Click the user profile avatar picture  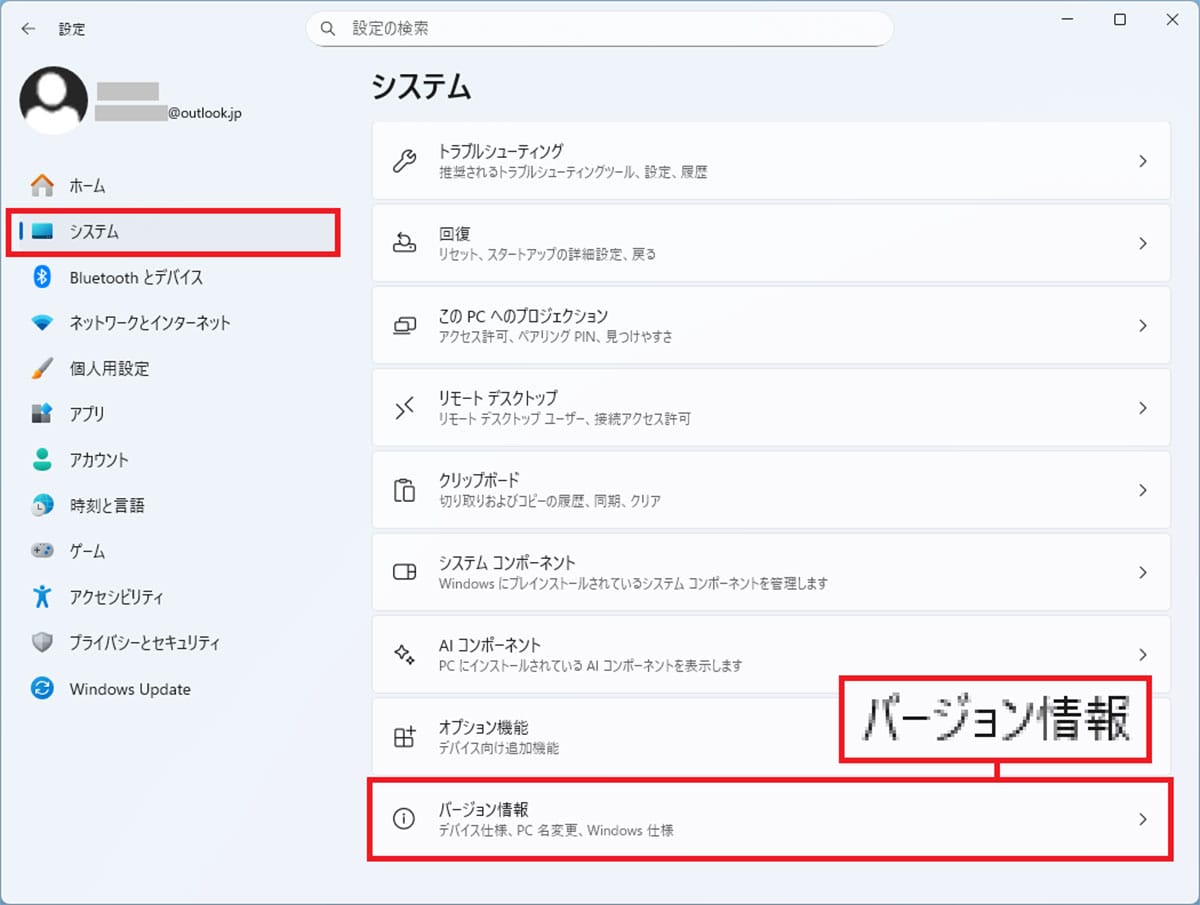(x=54, y=101)
